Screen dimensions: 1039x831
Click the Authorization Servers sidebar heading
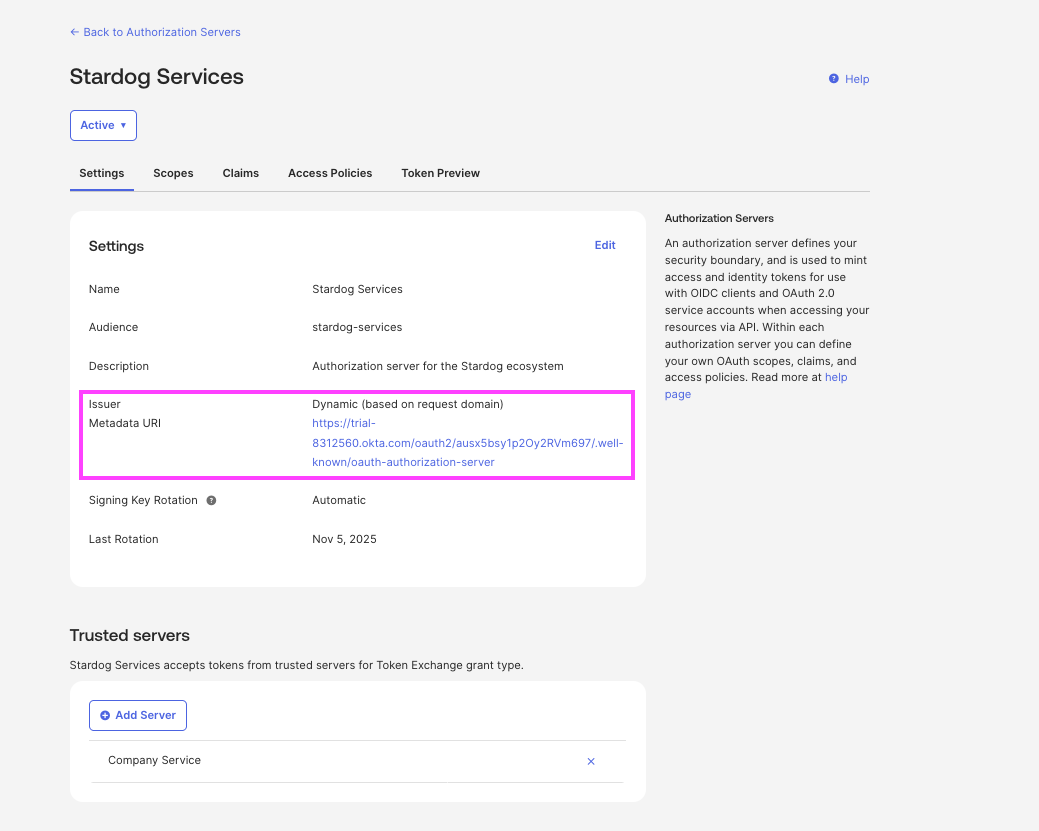(719, 218)
